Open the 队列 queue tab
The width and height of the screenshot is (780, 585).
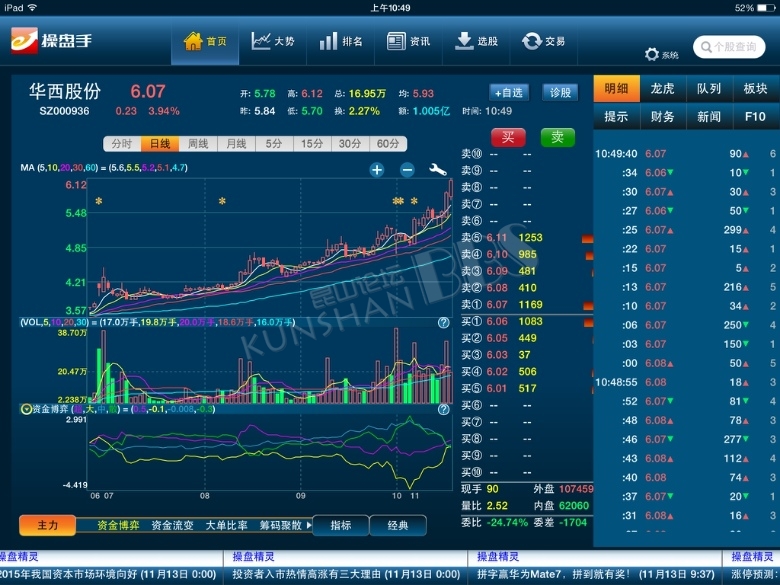[x=709, y=89]
